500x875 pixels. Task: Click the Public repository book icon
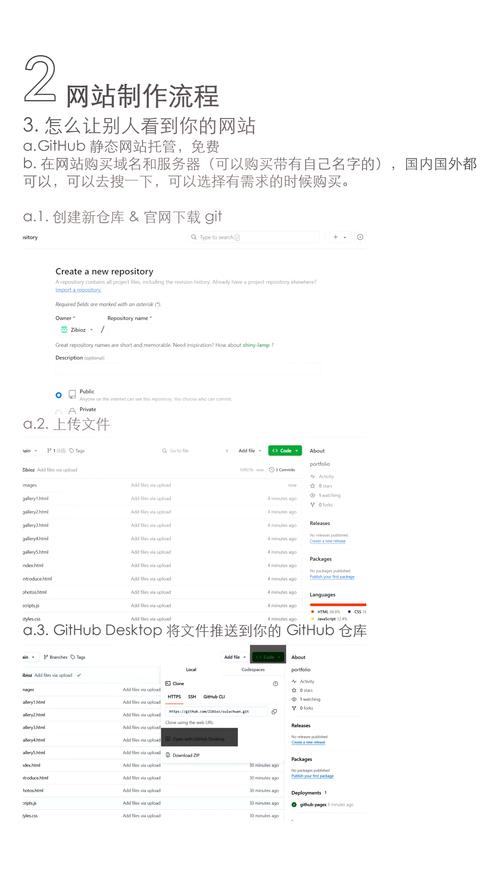point(72,395)
